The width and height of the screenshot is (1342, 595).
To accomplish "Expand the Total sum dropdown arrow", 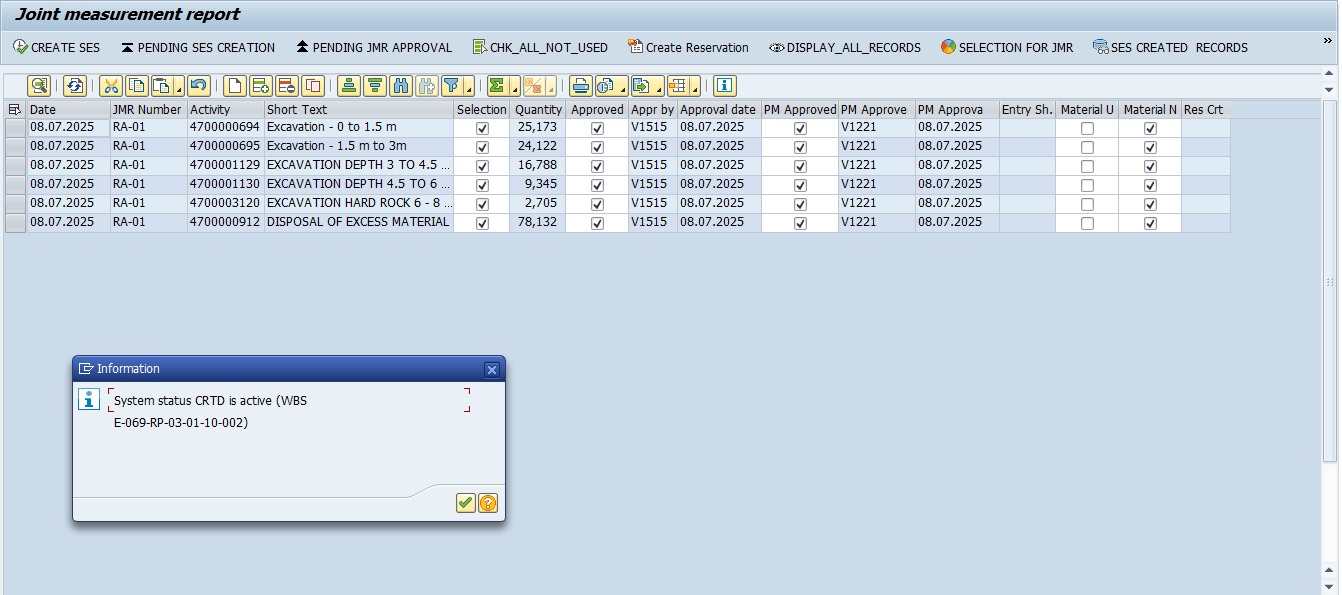I will pyautogui.click(x=514, y=89).
